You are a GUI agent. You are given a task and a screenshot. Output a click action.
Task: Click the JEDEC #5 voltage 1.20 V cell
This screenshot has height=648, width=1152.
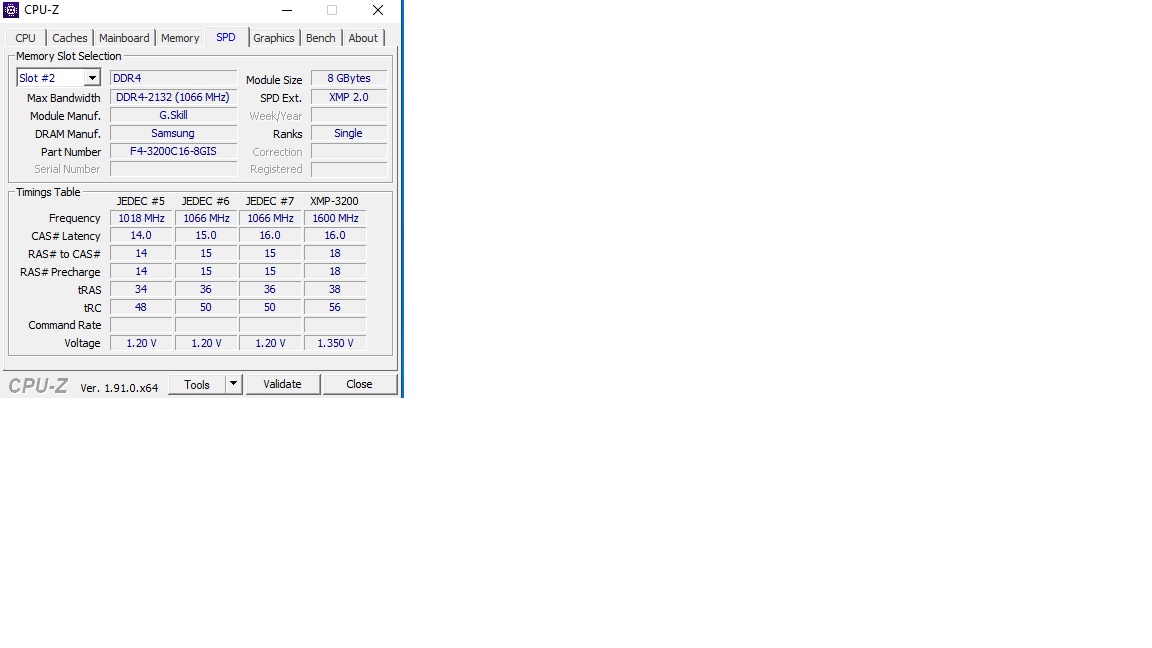141,343
